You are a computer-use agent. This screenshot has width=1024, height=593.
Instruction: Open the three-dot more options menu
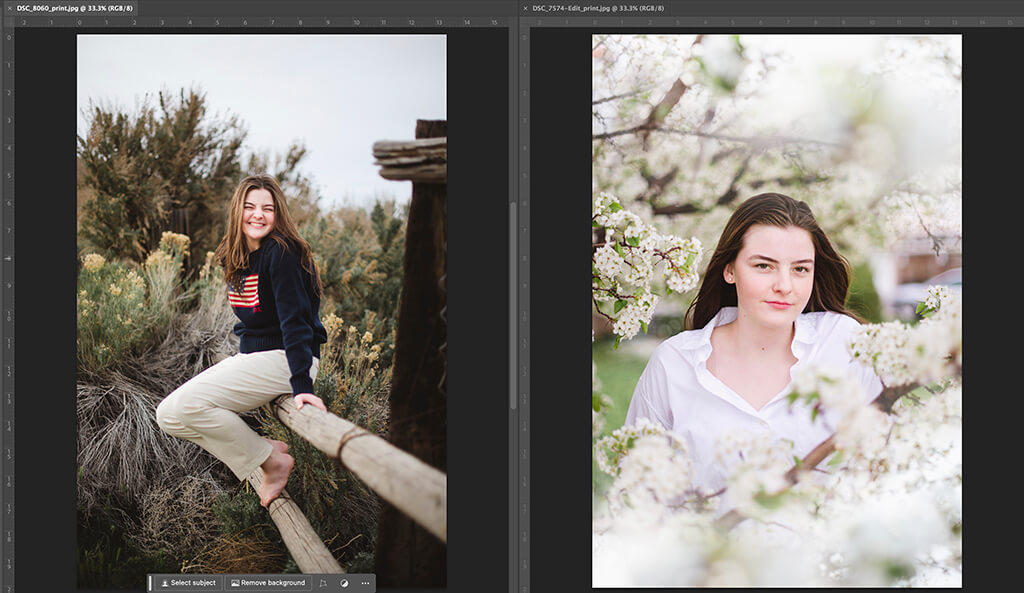pyautogui.click(x=365, y=582)
